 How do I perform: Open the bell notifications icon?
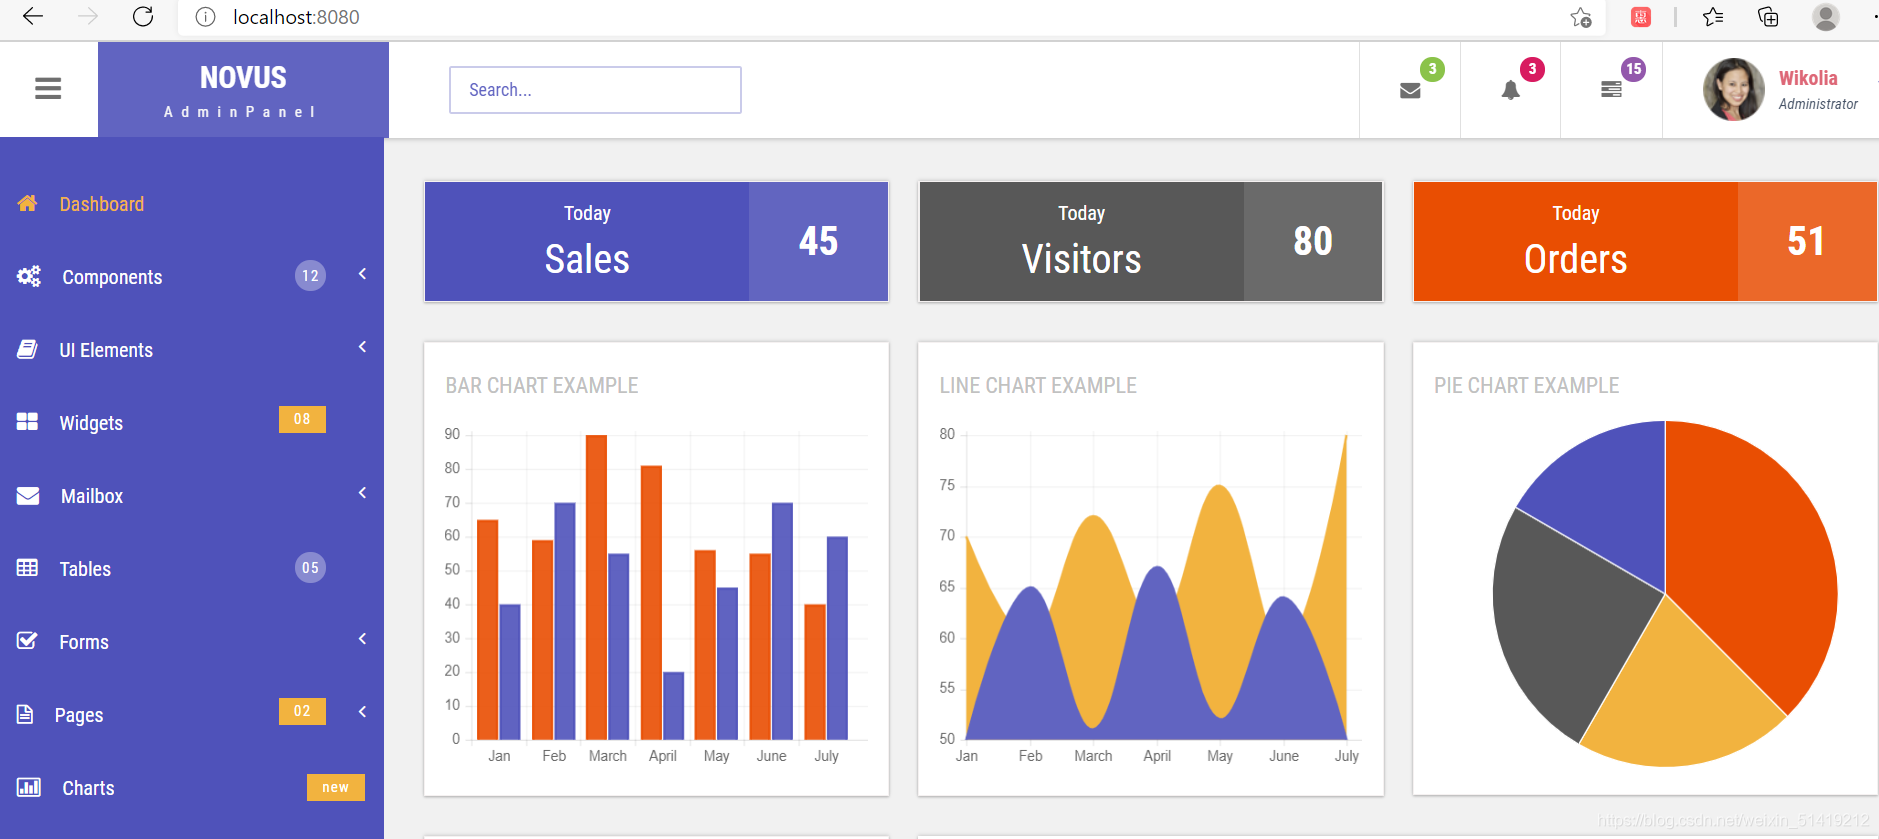pos(1511,90)
